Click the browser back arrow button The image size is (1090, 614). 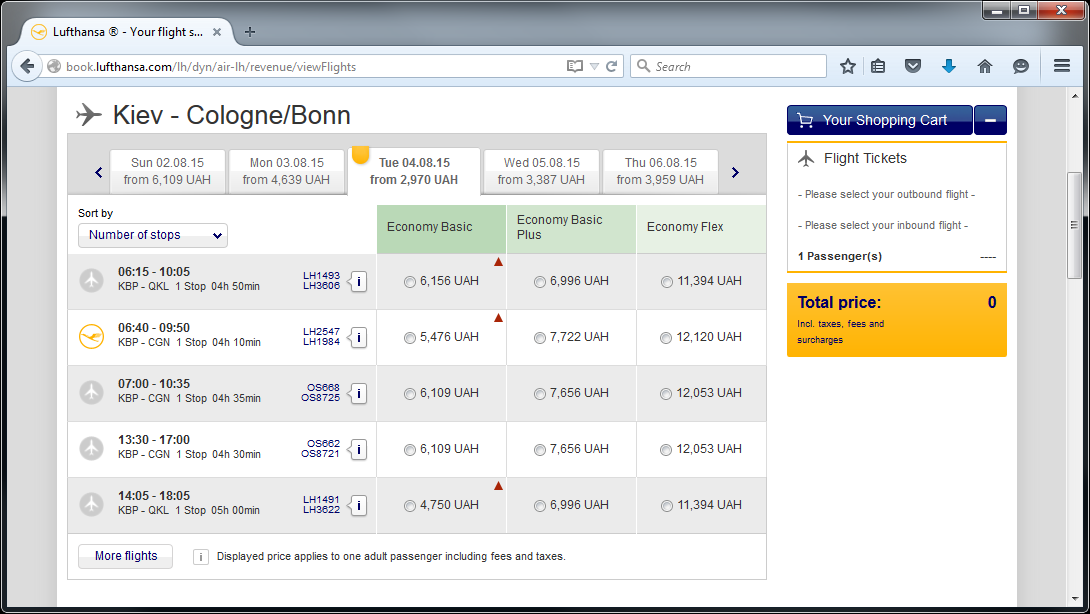point(27,67)
